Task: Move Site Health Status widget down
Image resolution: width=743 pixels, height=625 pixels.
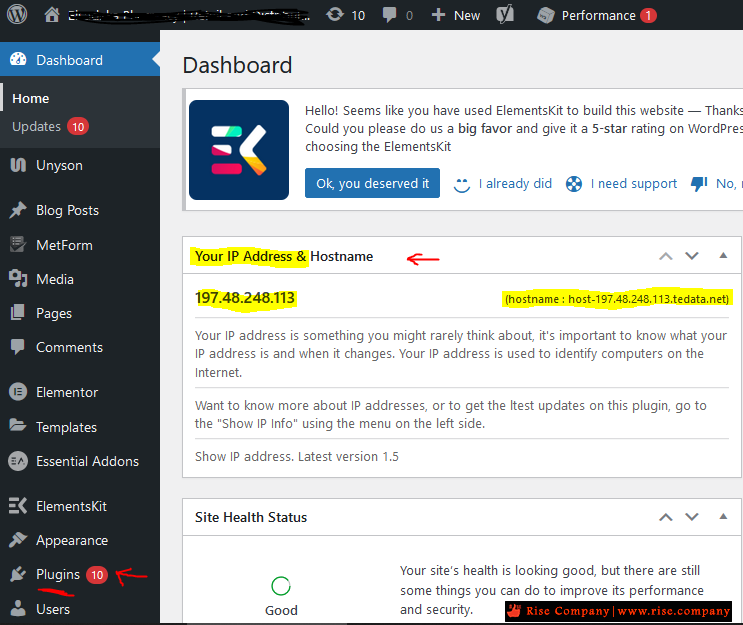Action: [x=691, y=517]
